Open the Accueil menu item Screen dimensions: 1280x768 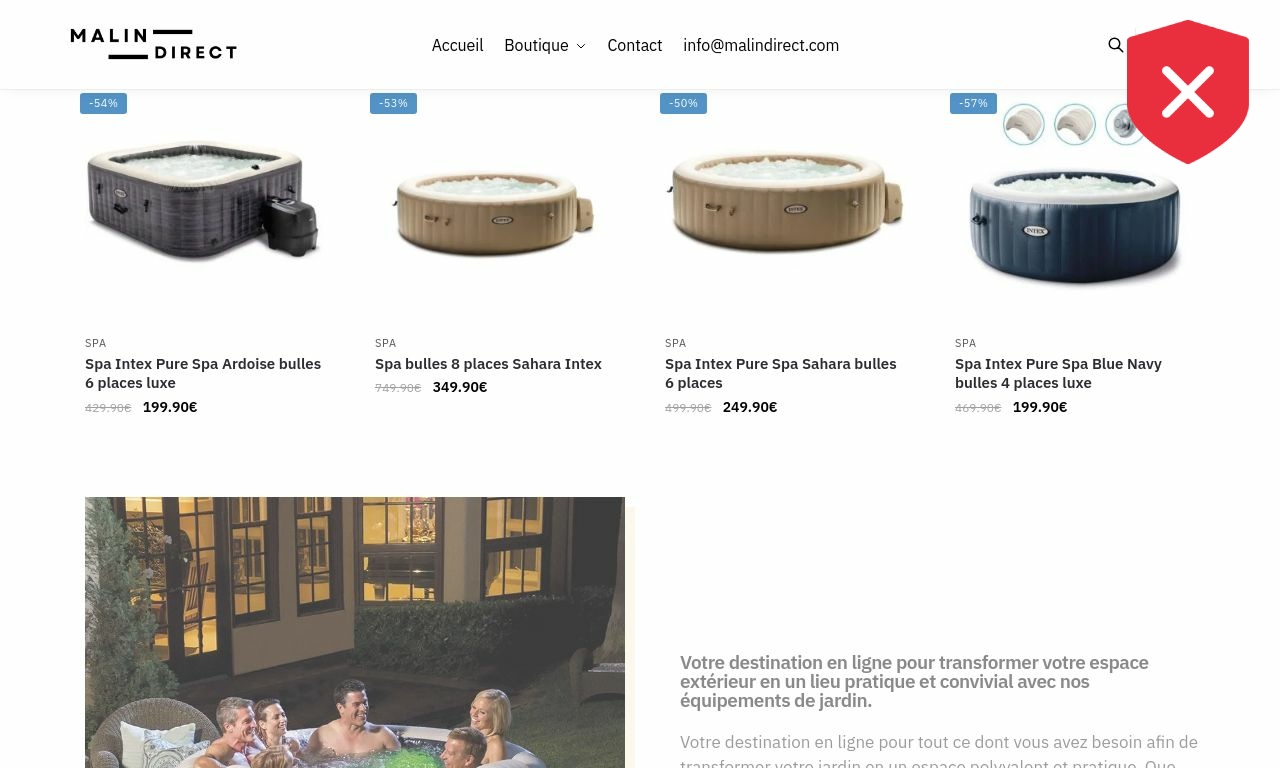pos(457,45)
